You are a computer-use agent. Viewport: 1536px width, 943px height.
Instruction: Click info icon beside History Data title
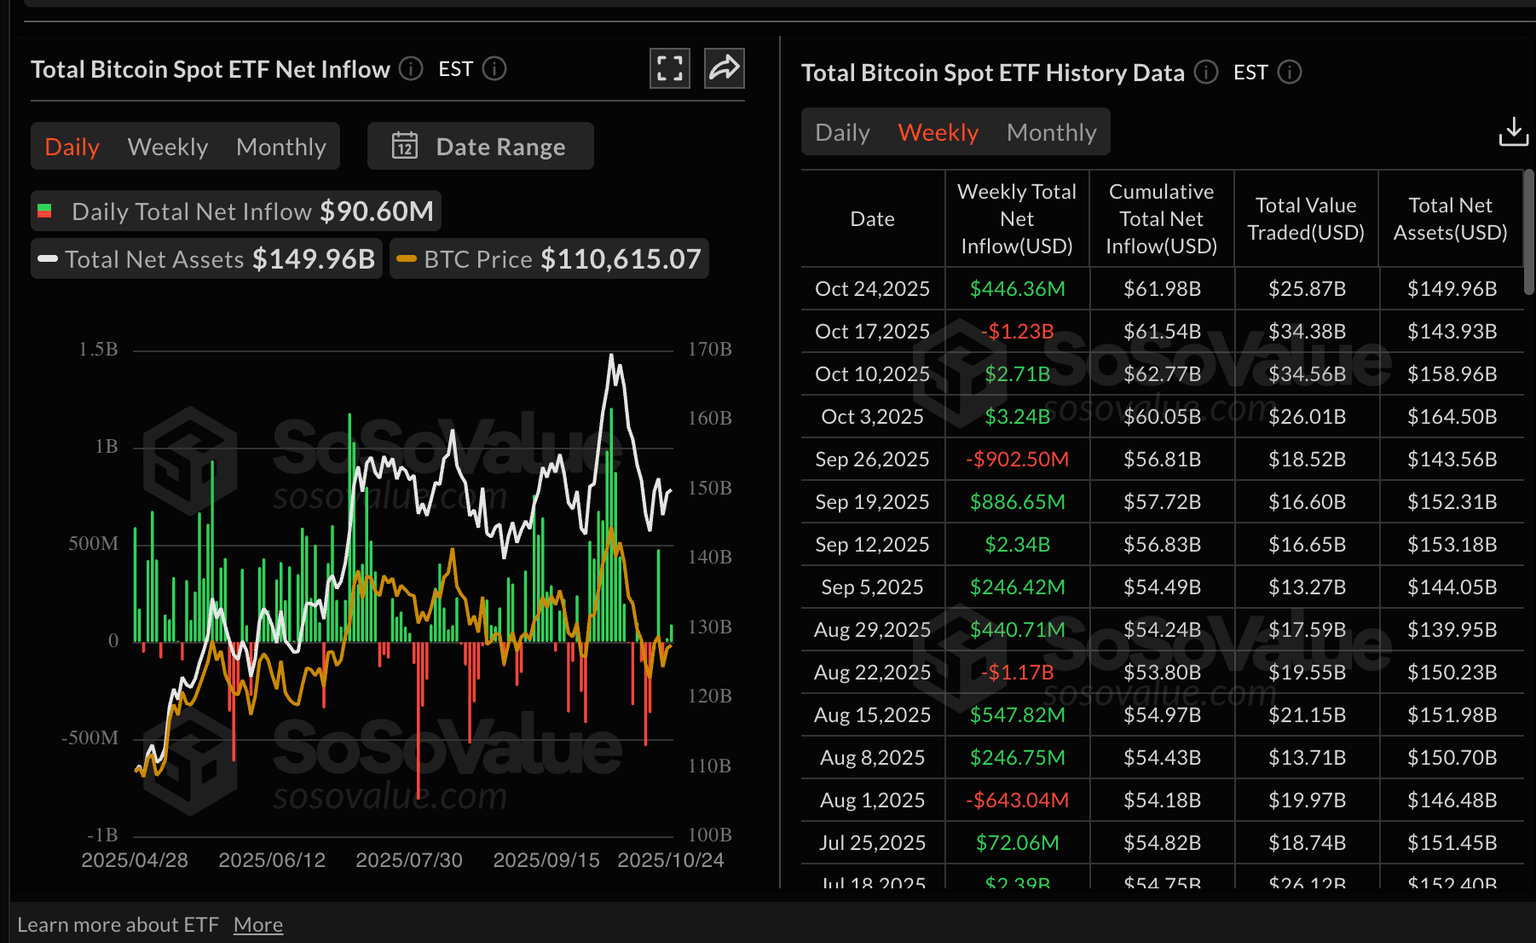tap(1206, 72)
